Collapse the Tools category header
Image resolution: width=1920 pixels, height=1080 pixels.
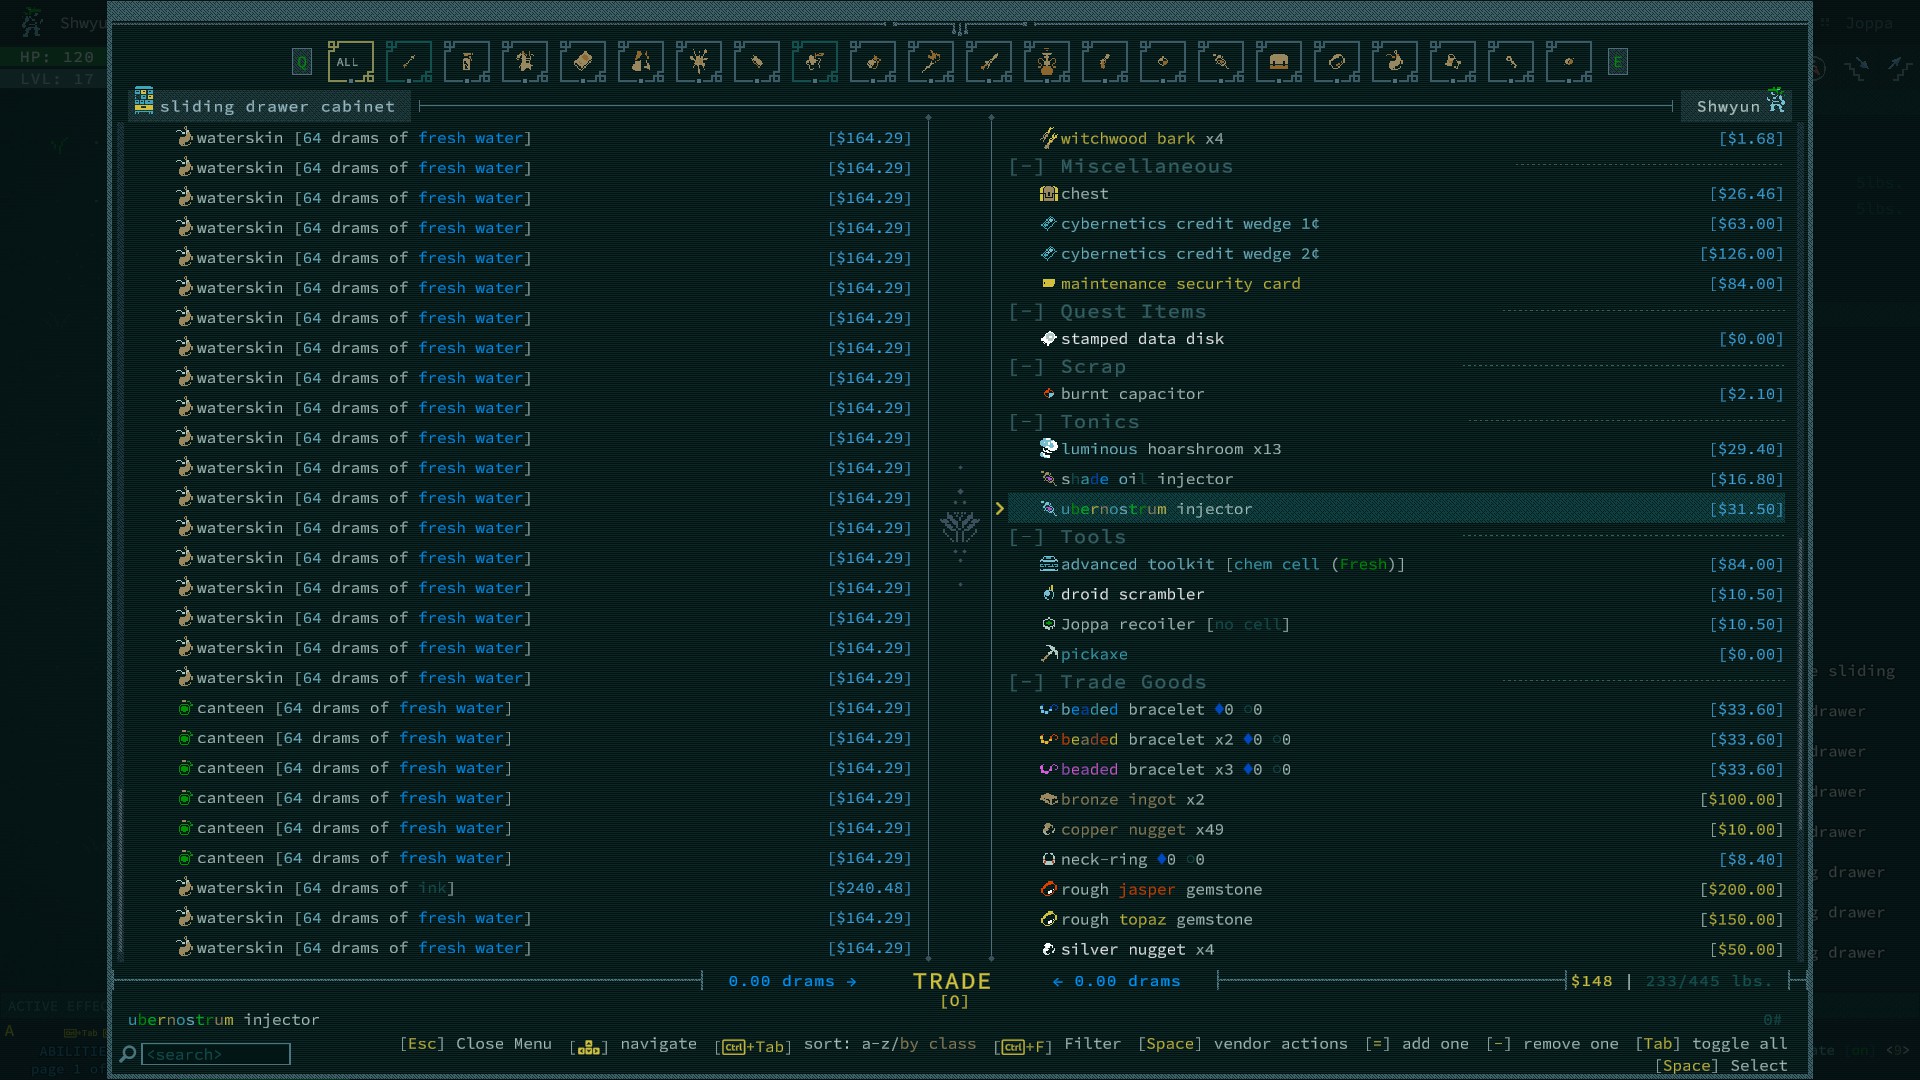point(1027,537)
